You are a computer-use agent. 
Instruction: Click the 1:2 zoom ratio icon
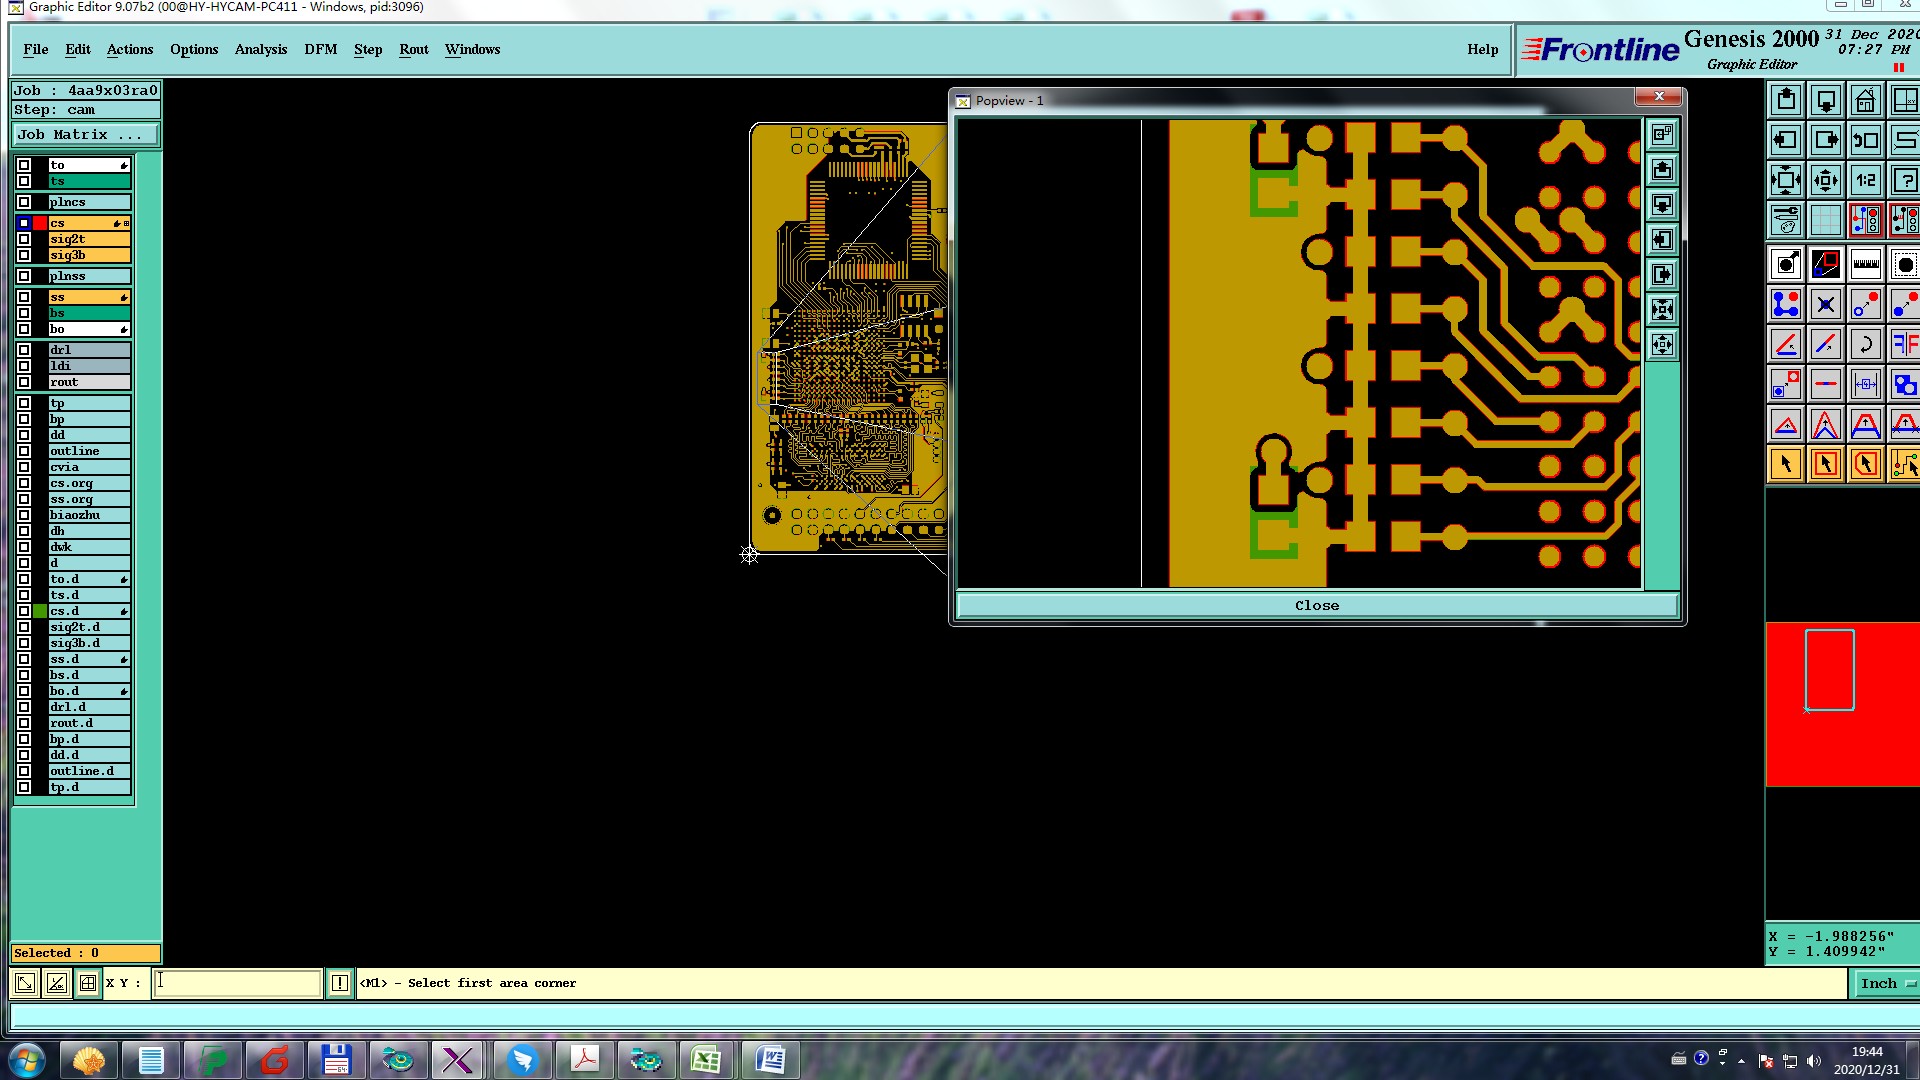(x=1865, y=180)
